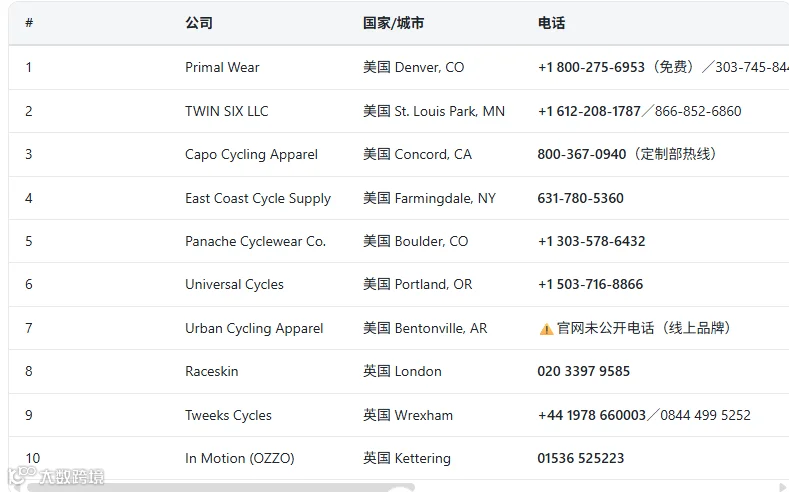Click the In Motion (OZZO) entry

coord(240,458)
